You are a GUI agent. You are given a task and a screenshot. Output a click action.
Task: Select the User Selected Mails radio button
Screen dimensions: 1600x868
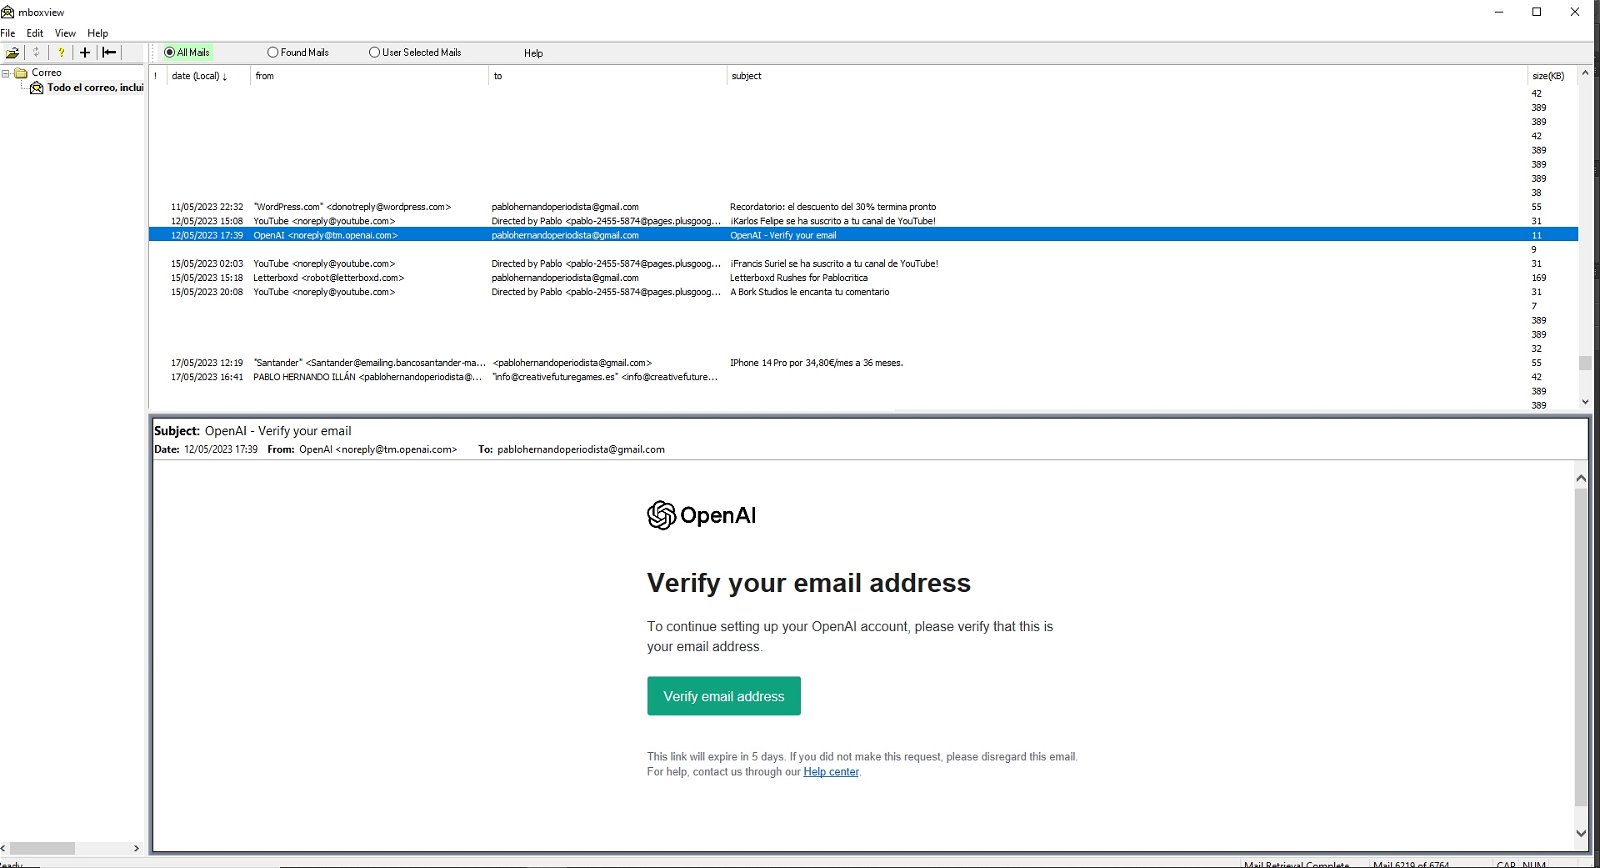[x=374, y=52]
